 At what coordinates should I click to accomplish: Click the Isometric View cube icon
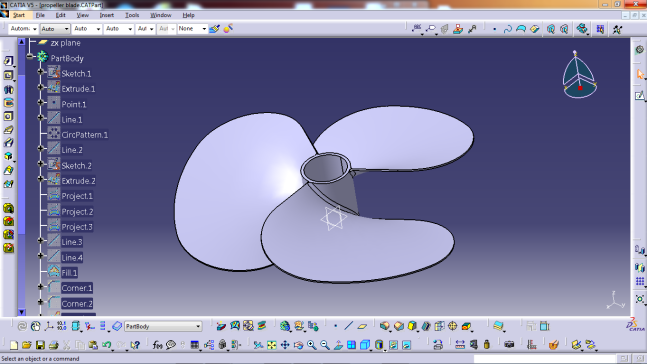point(365,345)
